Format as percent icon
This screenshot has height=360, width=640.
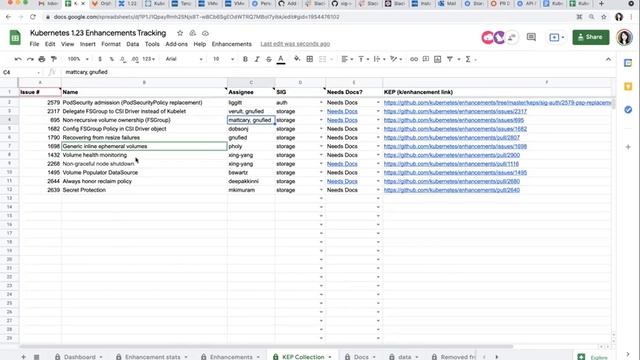[111, 59]
